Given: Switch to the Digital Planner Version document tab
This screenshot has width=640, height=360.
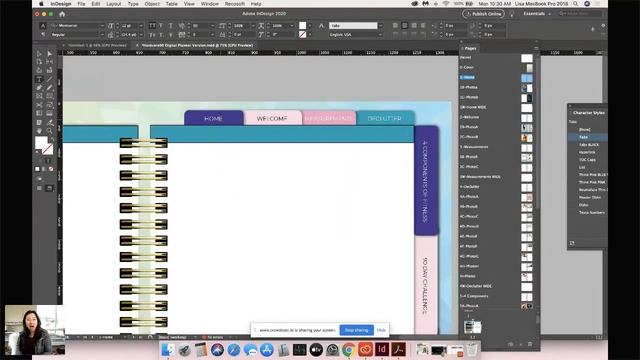Looking at the screenshot, I should (x=197, y=45).
